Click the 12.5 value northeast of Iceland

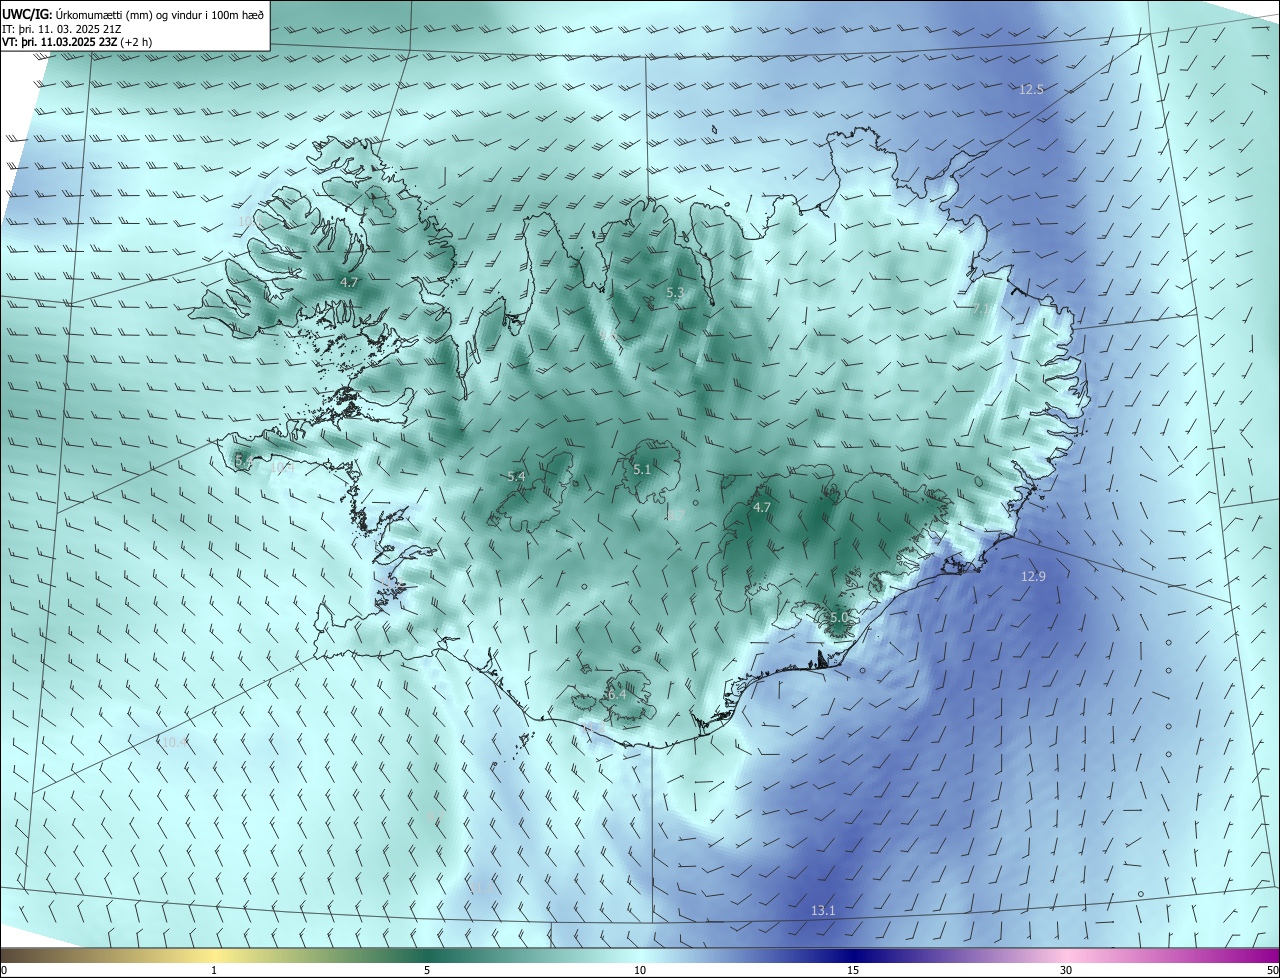click(x=1031, y=90)
